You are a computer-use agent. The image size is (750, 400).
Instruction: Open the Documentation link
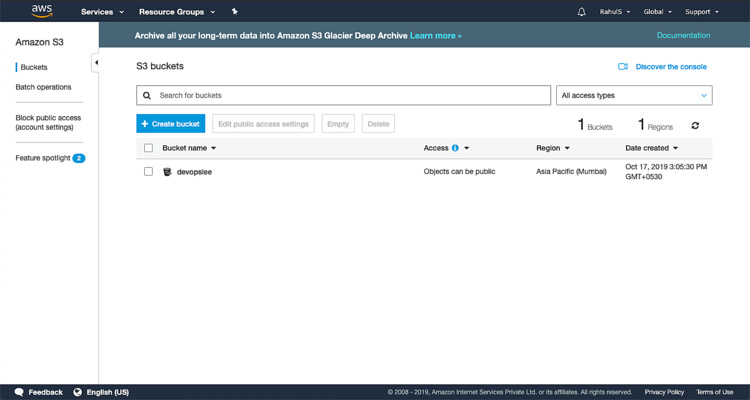[x=683, y=35]
